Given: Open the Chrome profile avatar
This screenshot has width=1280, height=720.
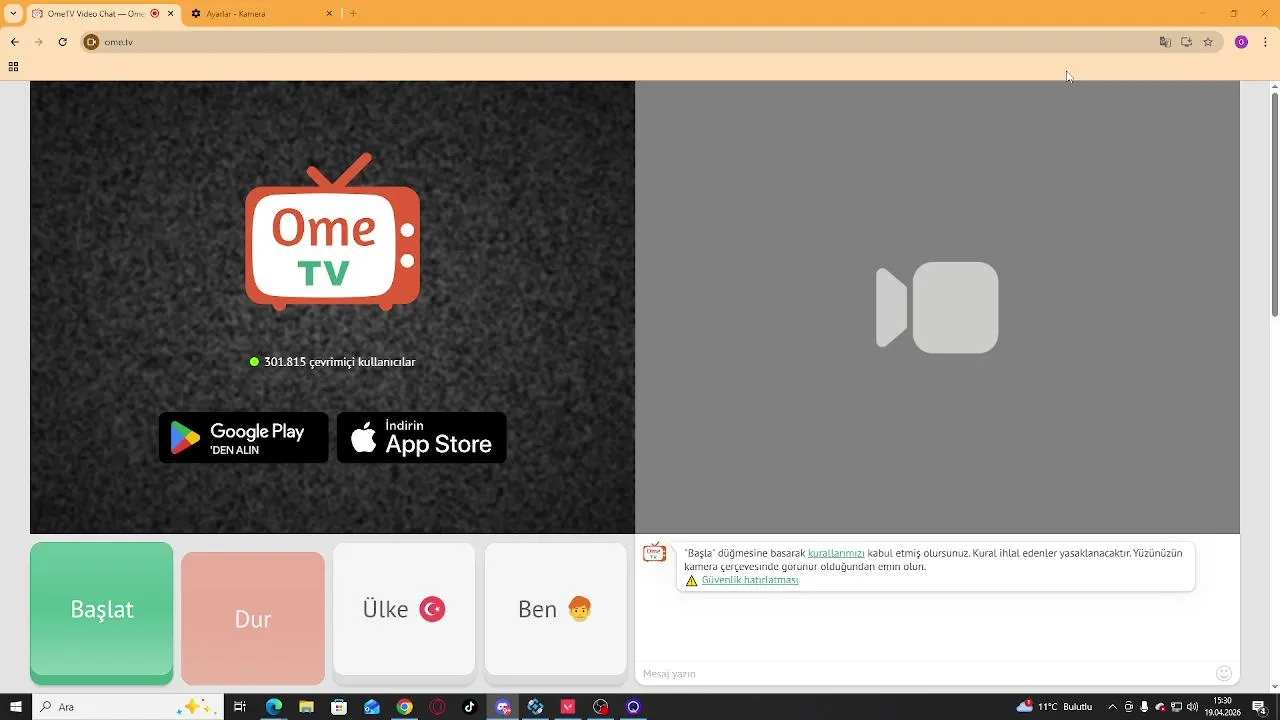Looking at the screenshot, I should pos(1241,42).
